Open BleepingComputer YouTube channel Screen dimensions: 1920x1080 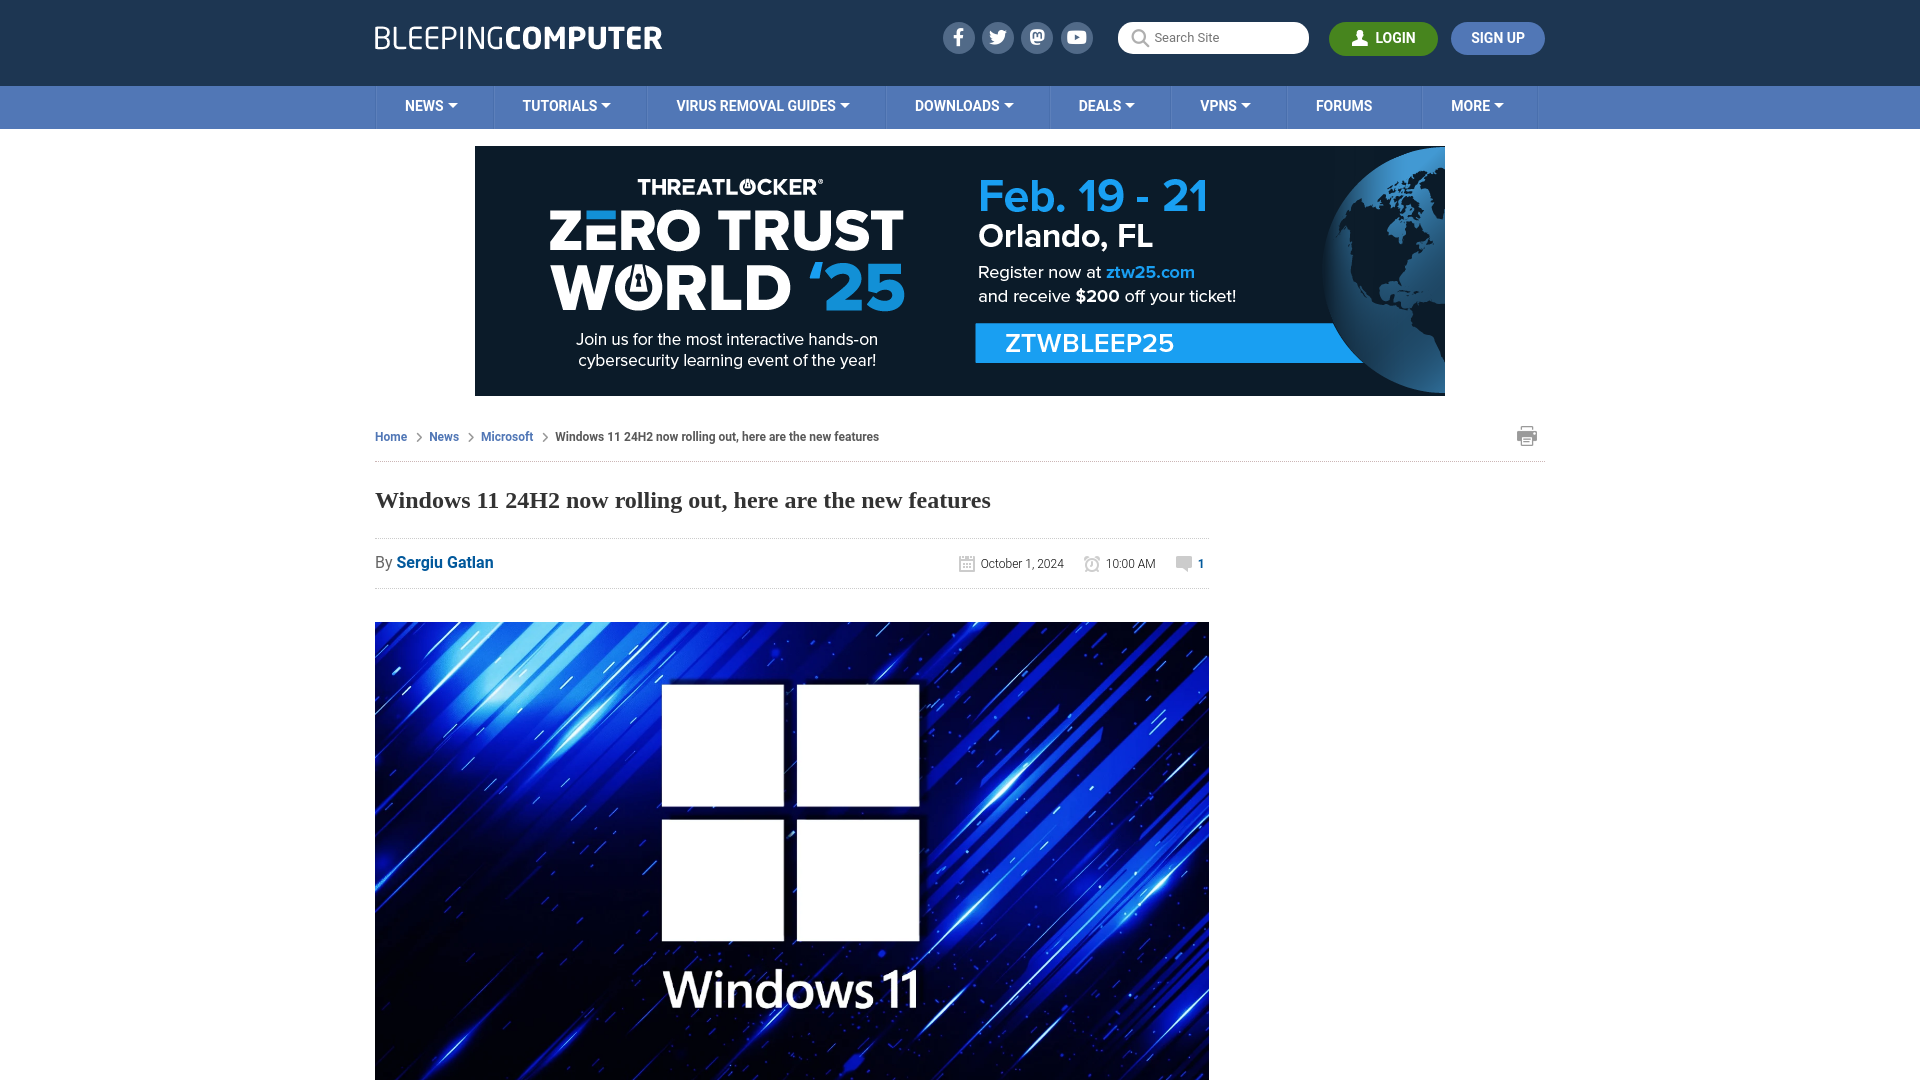[1077, 38]
